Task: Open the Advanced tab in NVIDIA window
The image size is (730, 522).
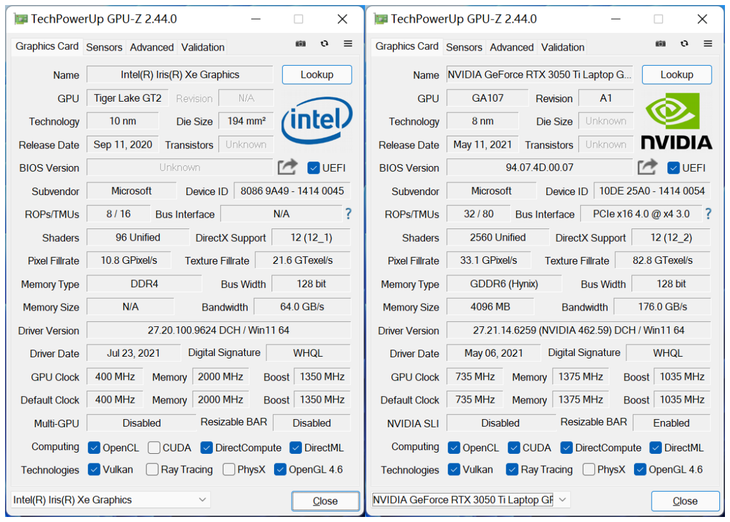Action: pyautogui.click(x=512, y=47)
